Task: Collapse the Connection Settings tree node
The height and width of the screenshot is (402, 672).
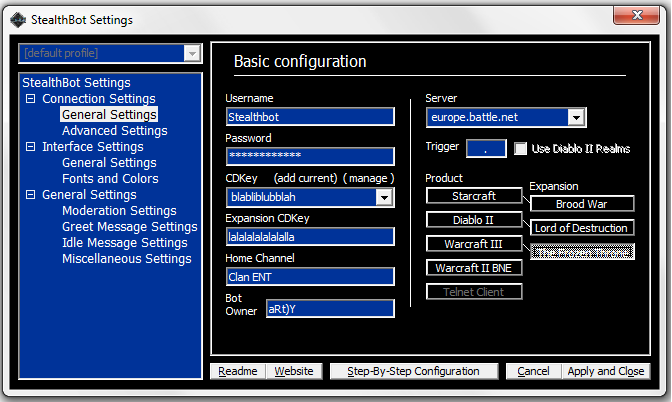Action: 31,99
